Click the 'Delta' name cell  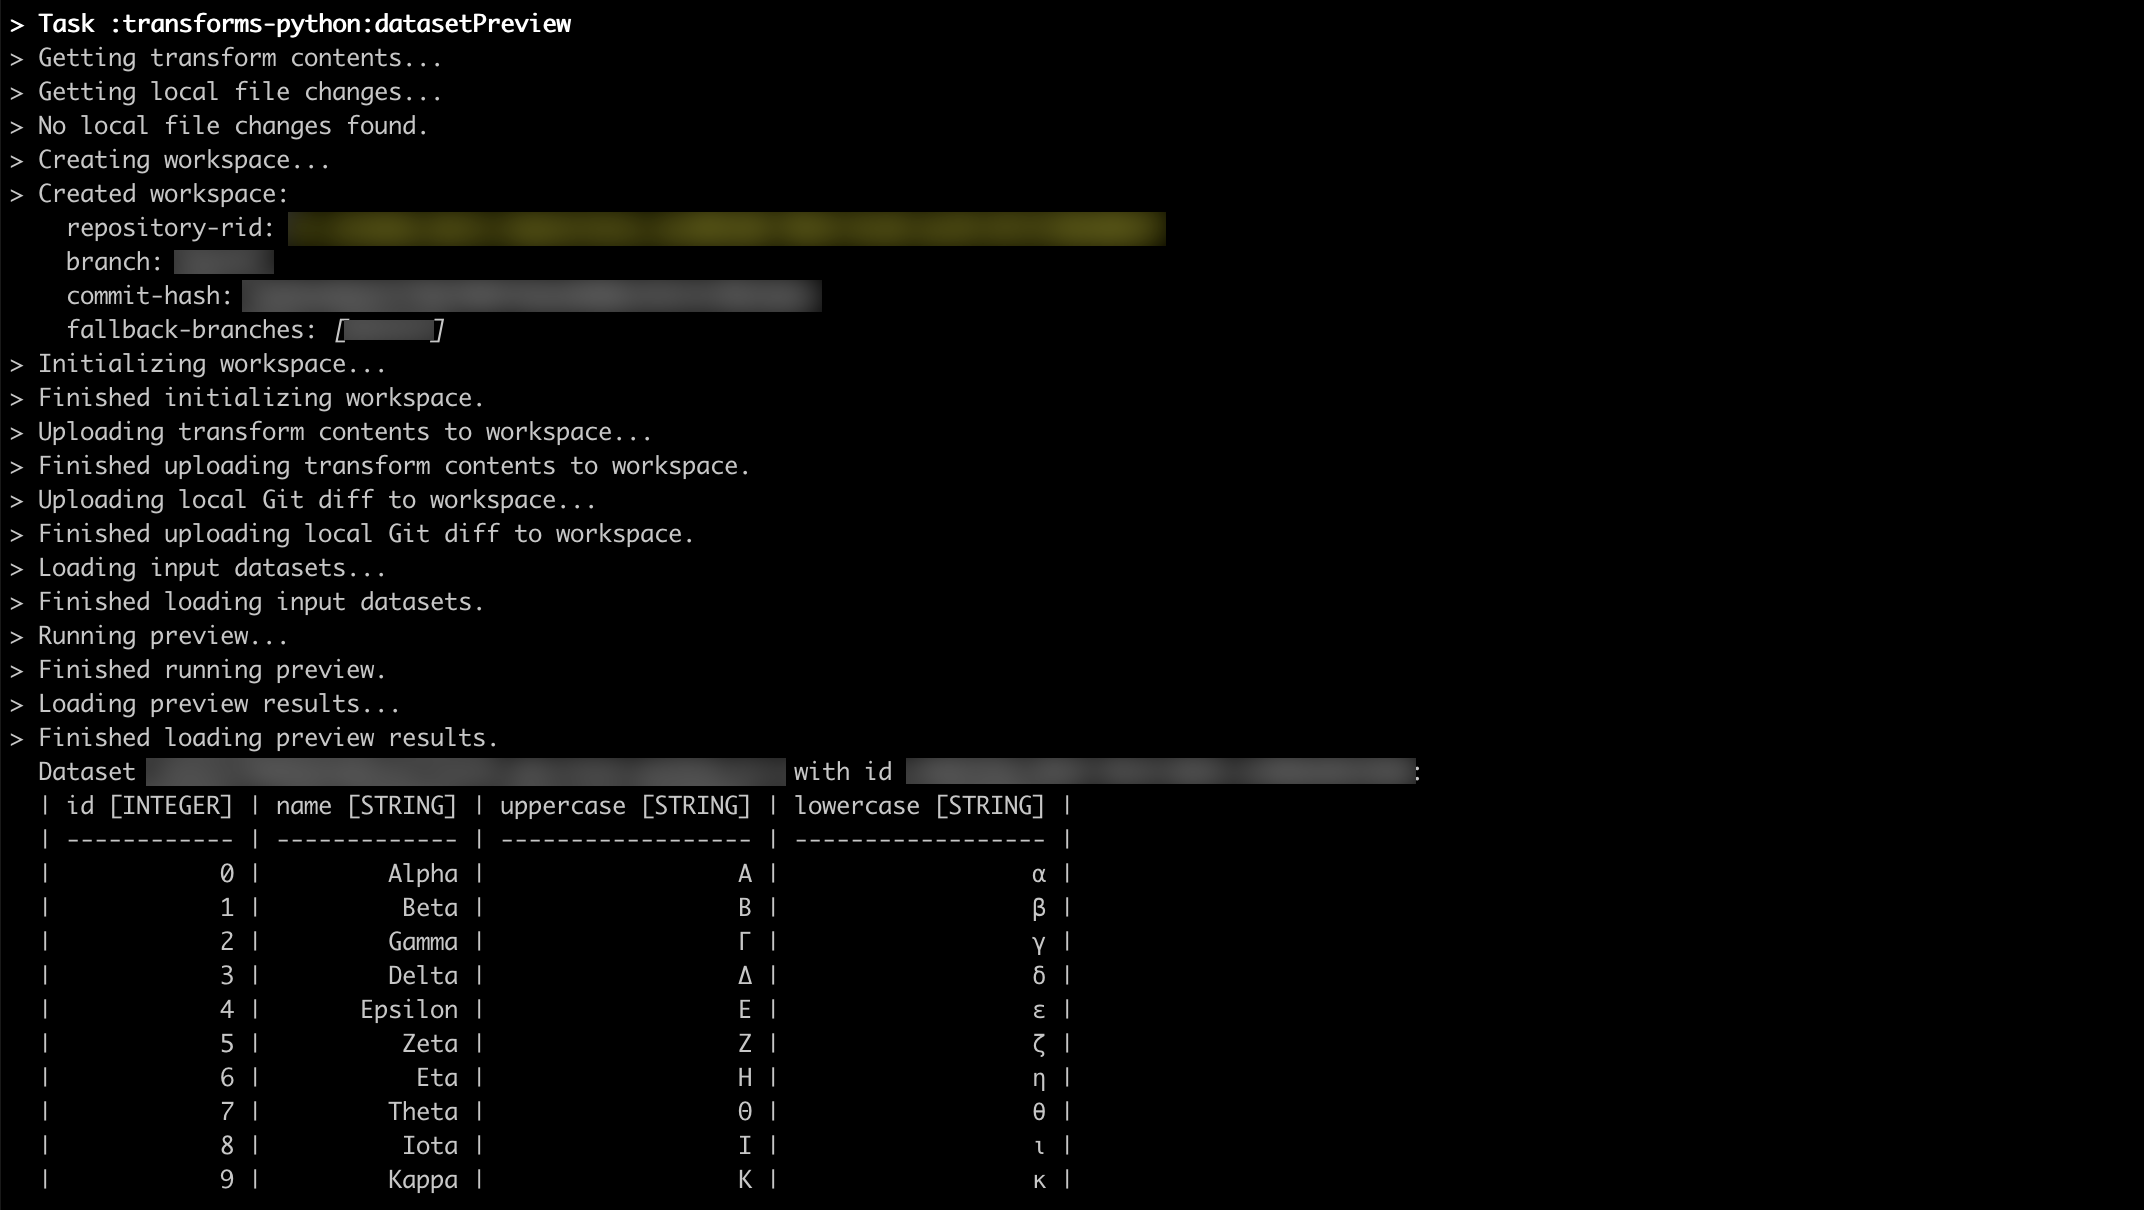(x=423, y=976)
